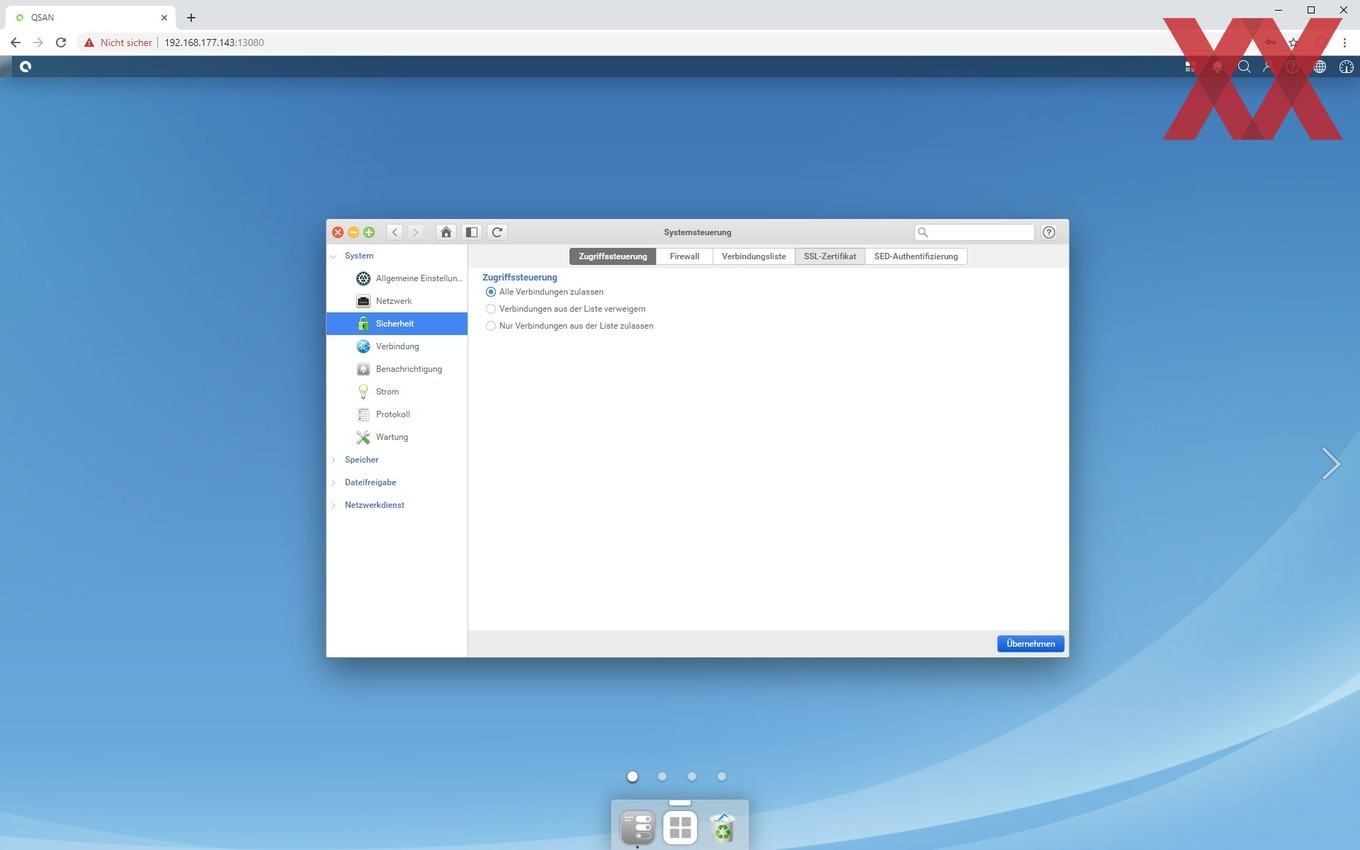The height and width of the screenshot is (850, 1360).
Task: Click the Benachrichtigung bell icon
Action: pyautogui.click(x=363, y=369)
